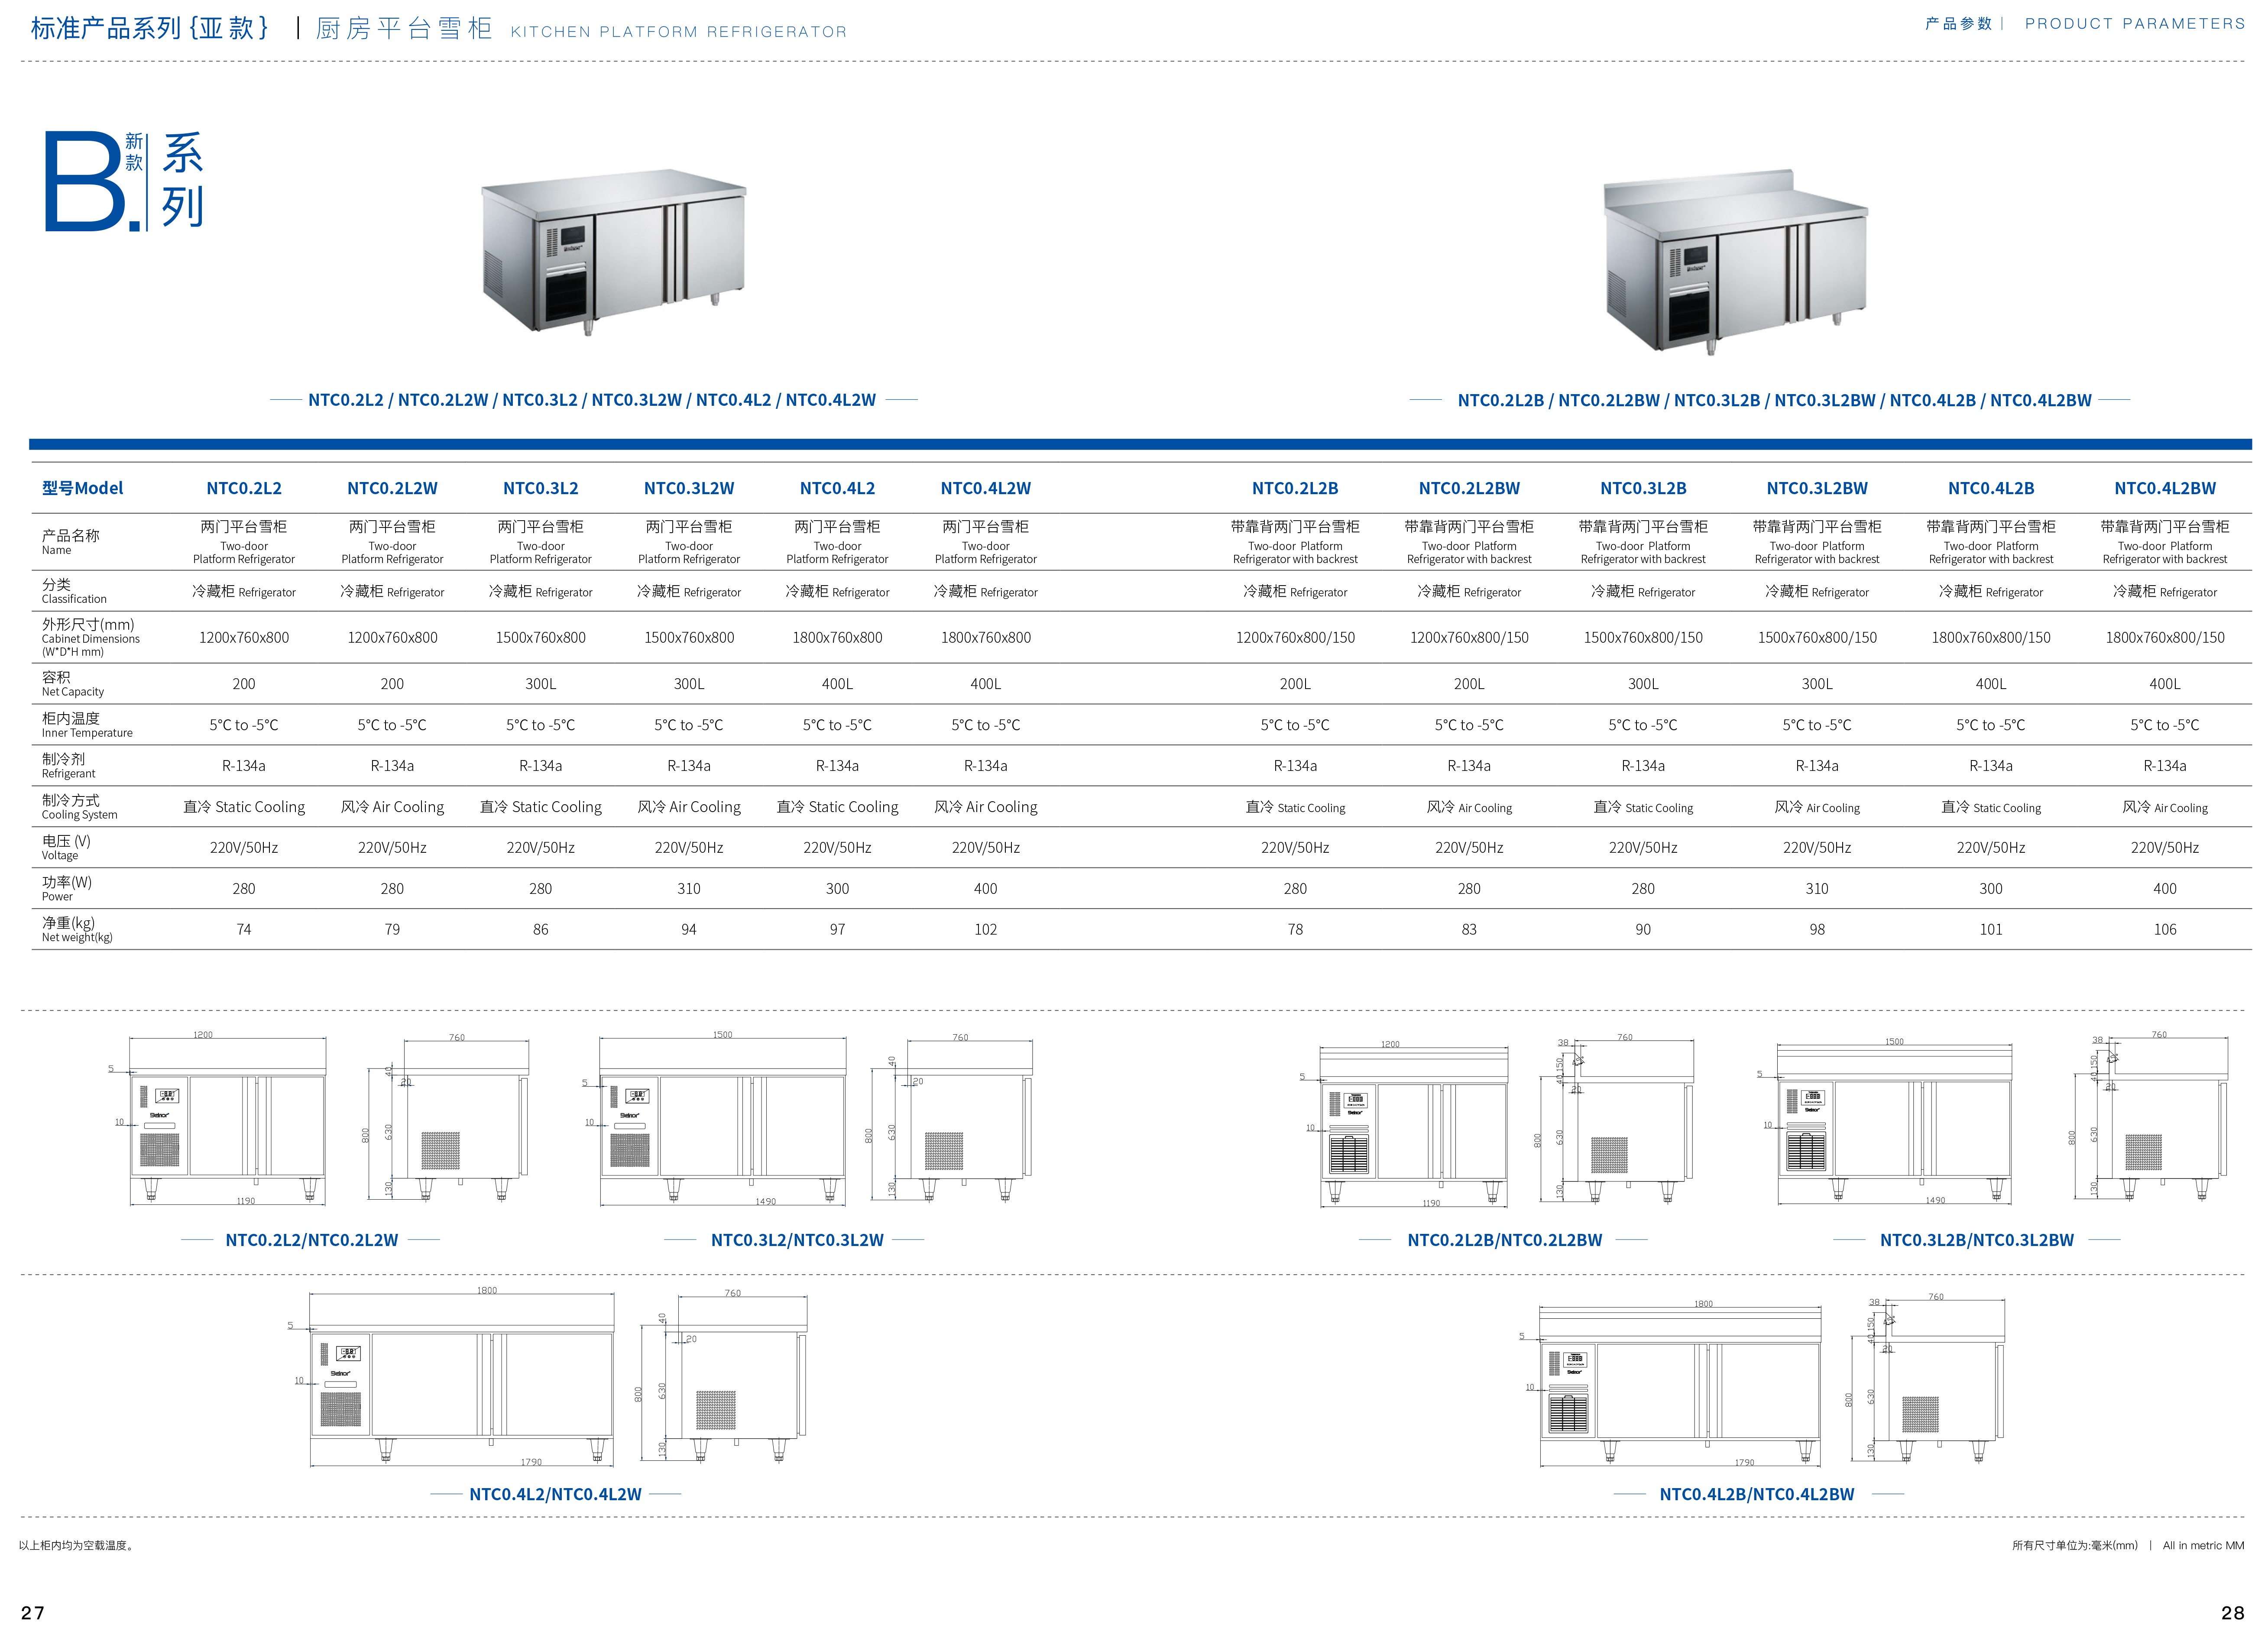Click '直冷 Static Cooling' in the NTC0.2L2 column
2268x1628 pixels.
click(x=244, y=807)
